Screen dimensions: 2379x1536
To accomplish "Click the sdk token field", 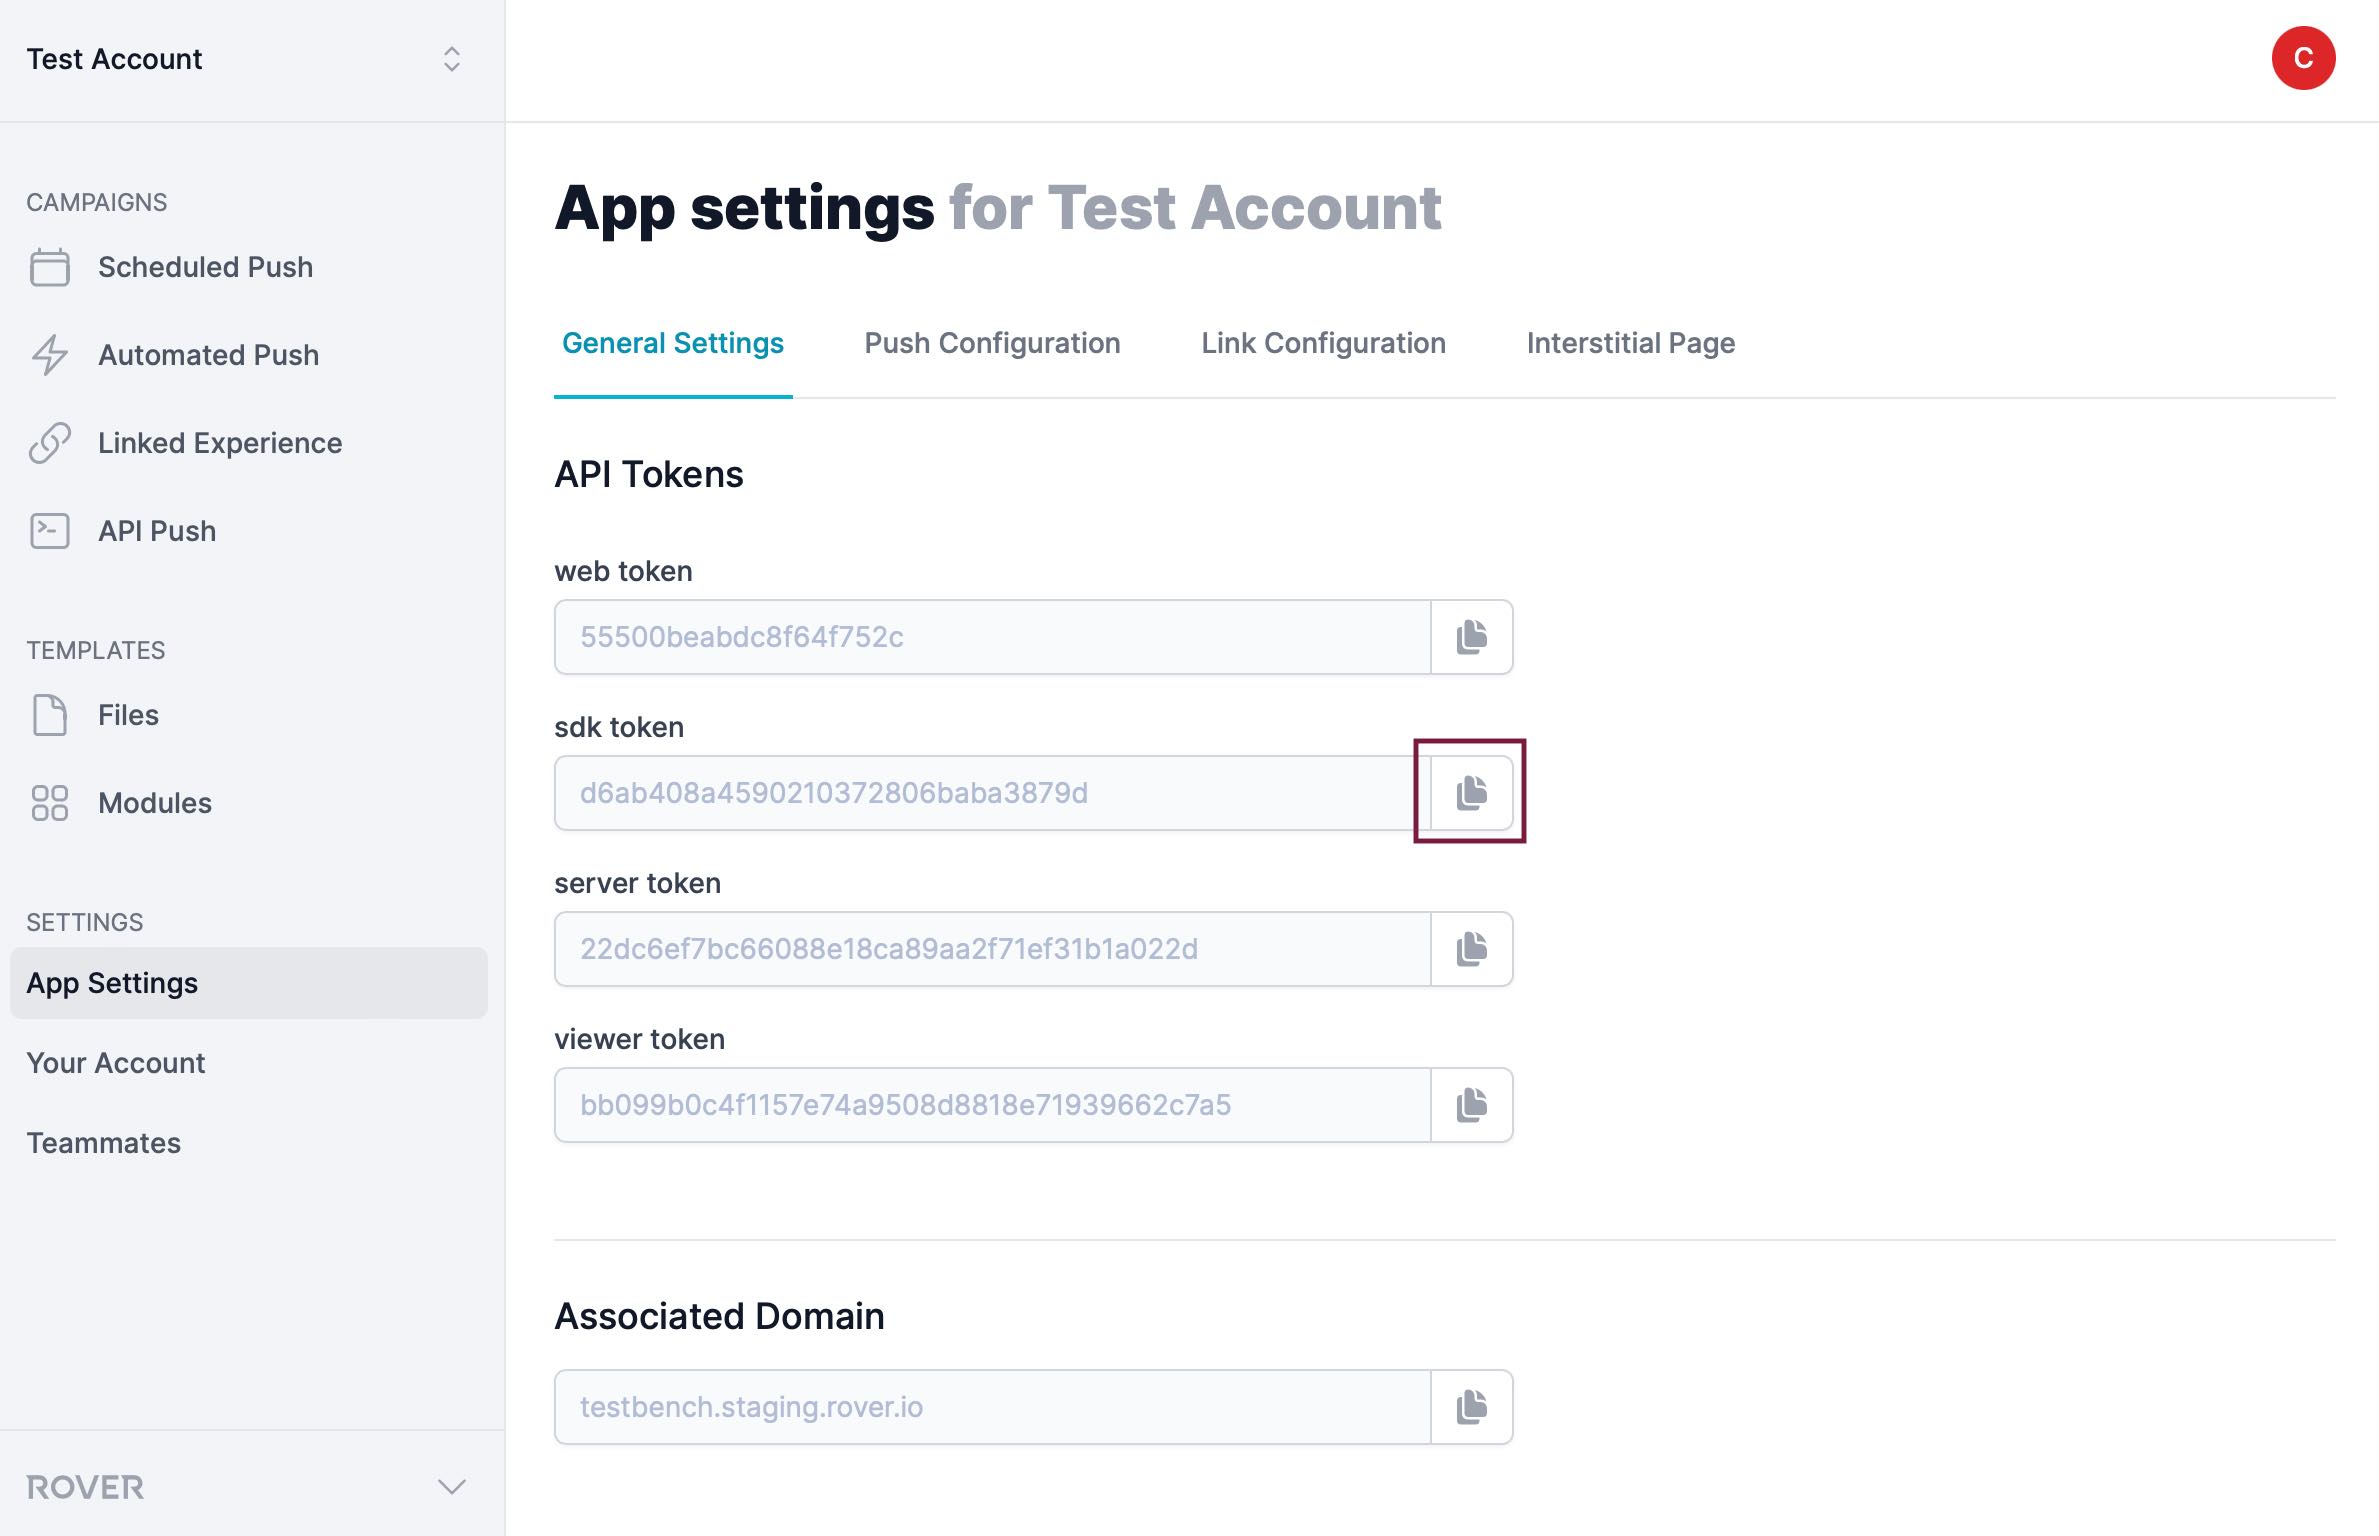I will 993,793.
